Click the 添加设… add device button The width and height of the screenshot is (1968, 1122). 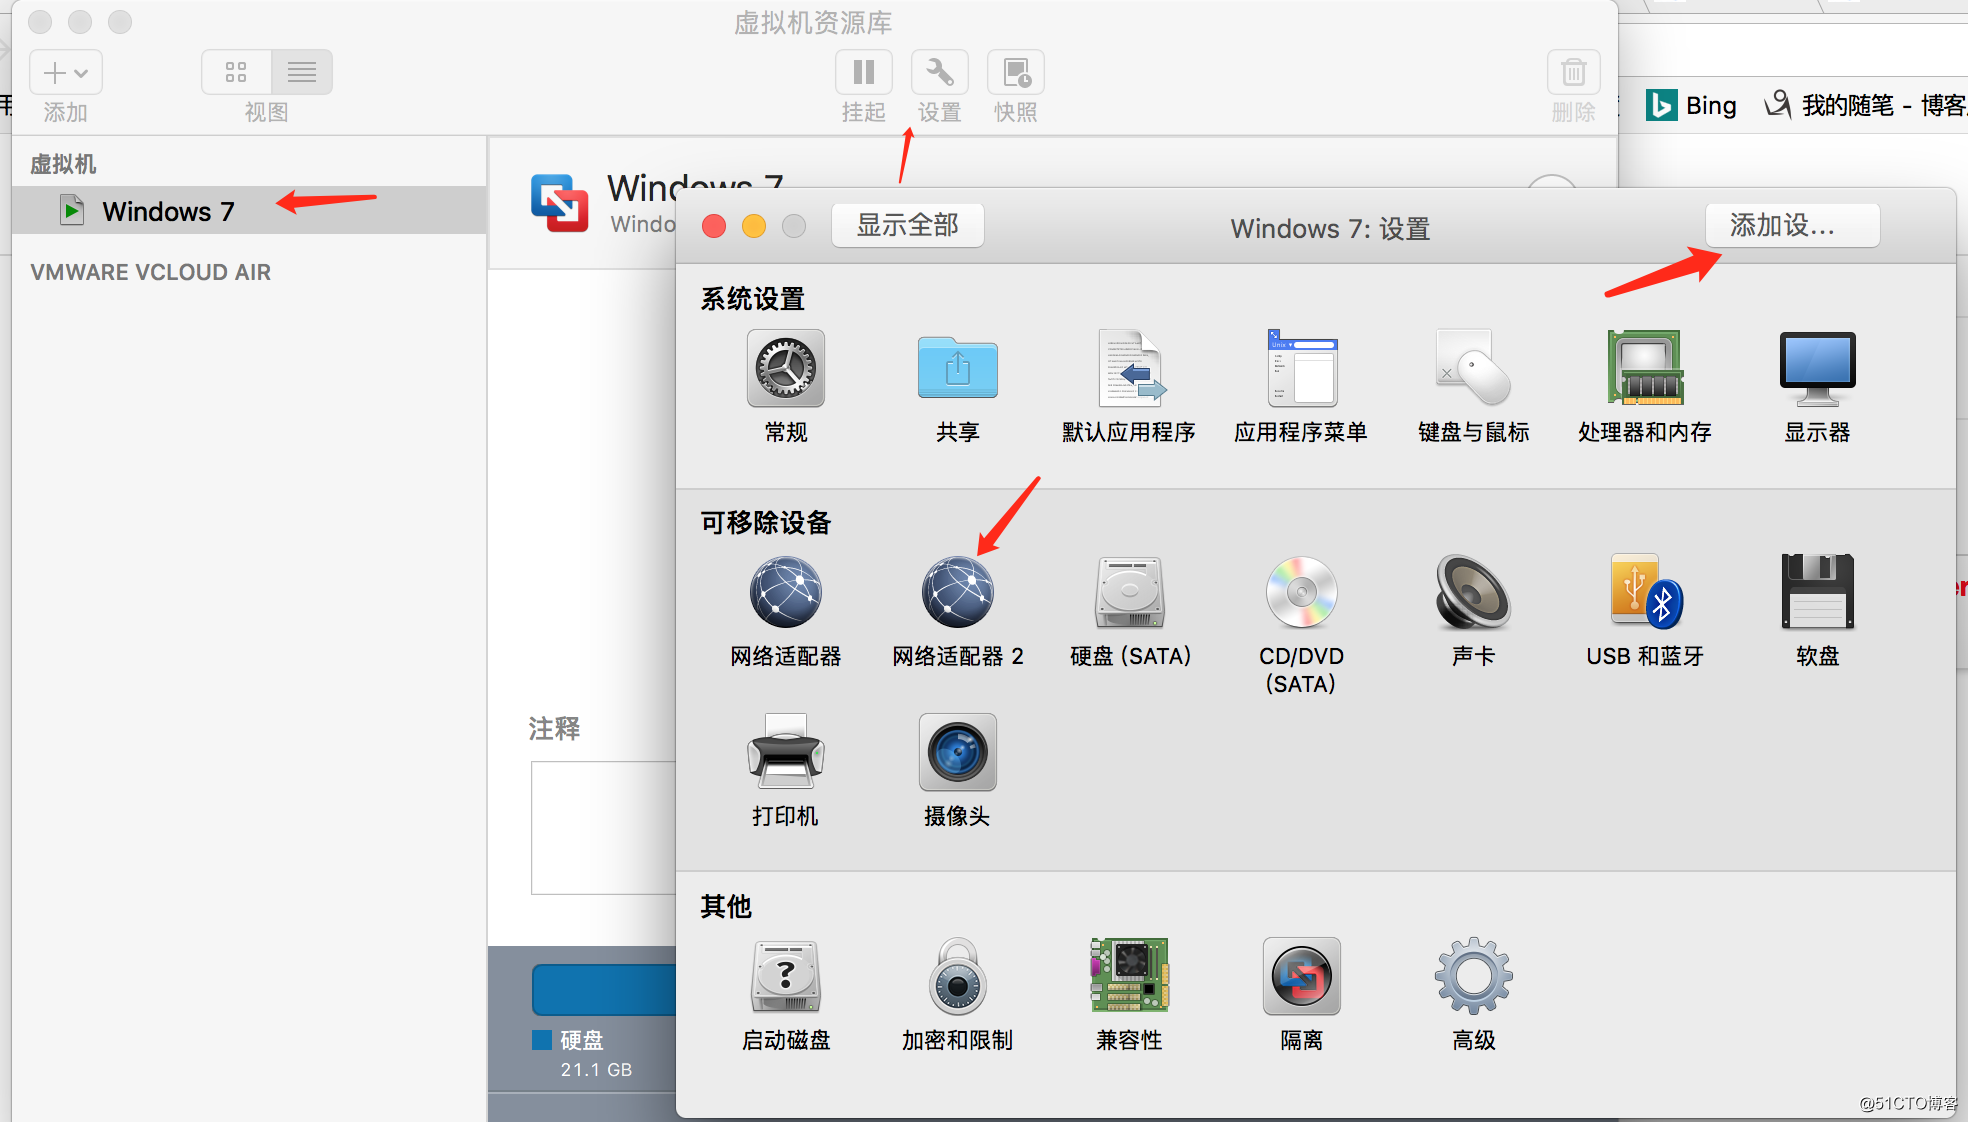pos(1792,225)
